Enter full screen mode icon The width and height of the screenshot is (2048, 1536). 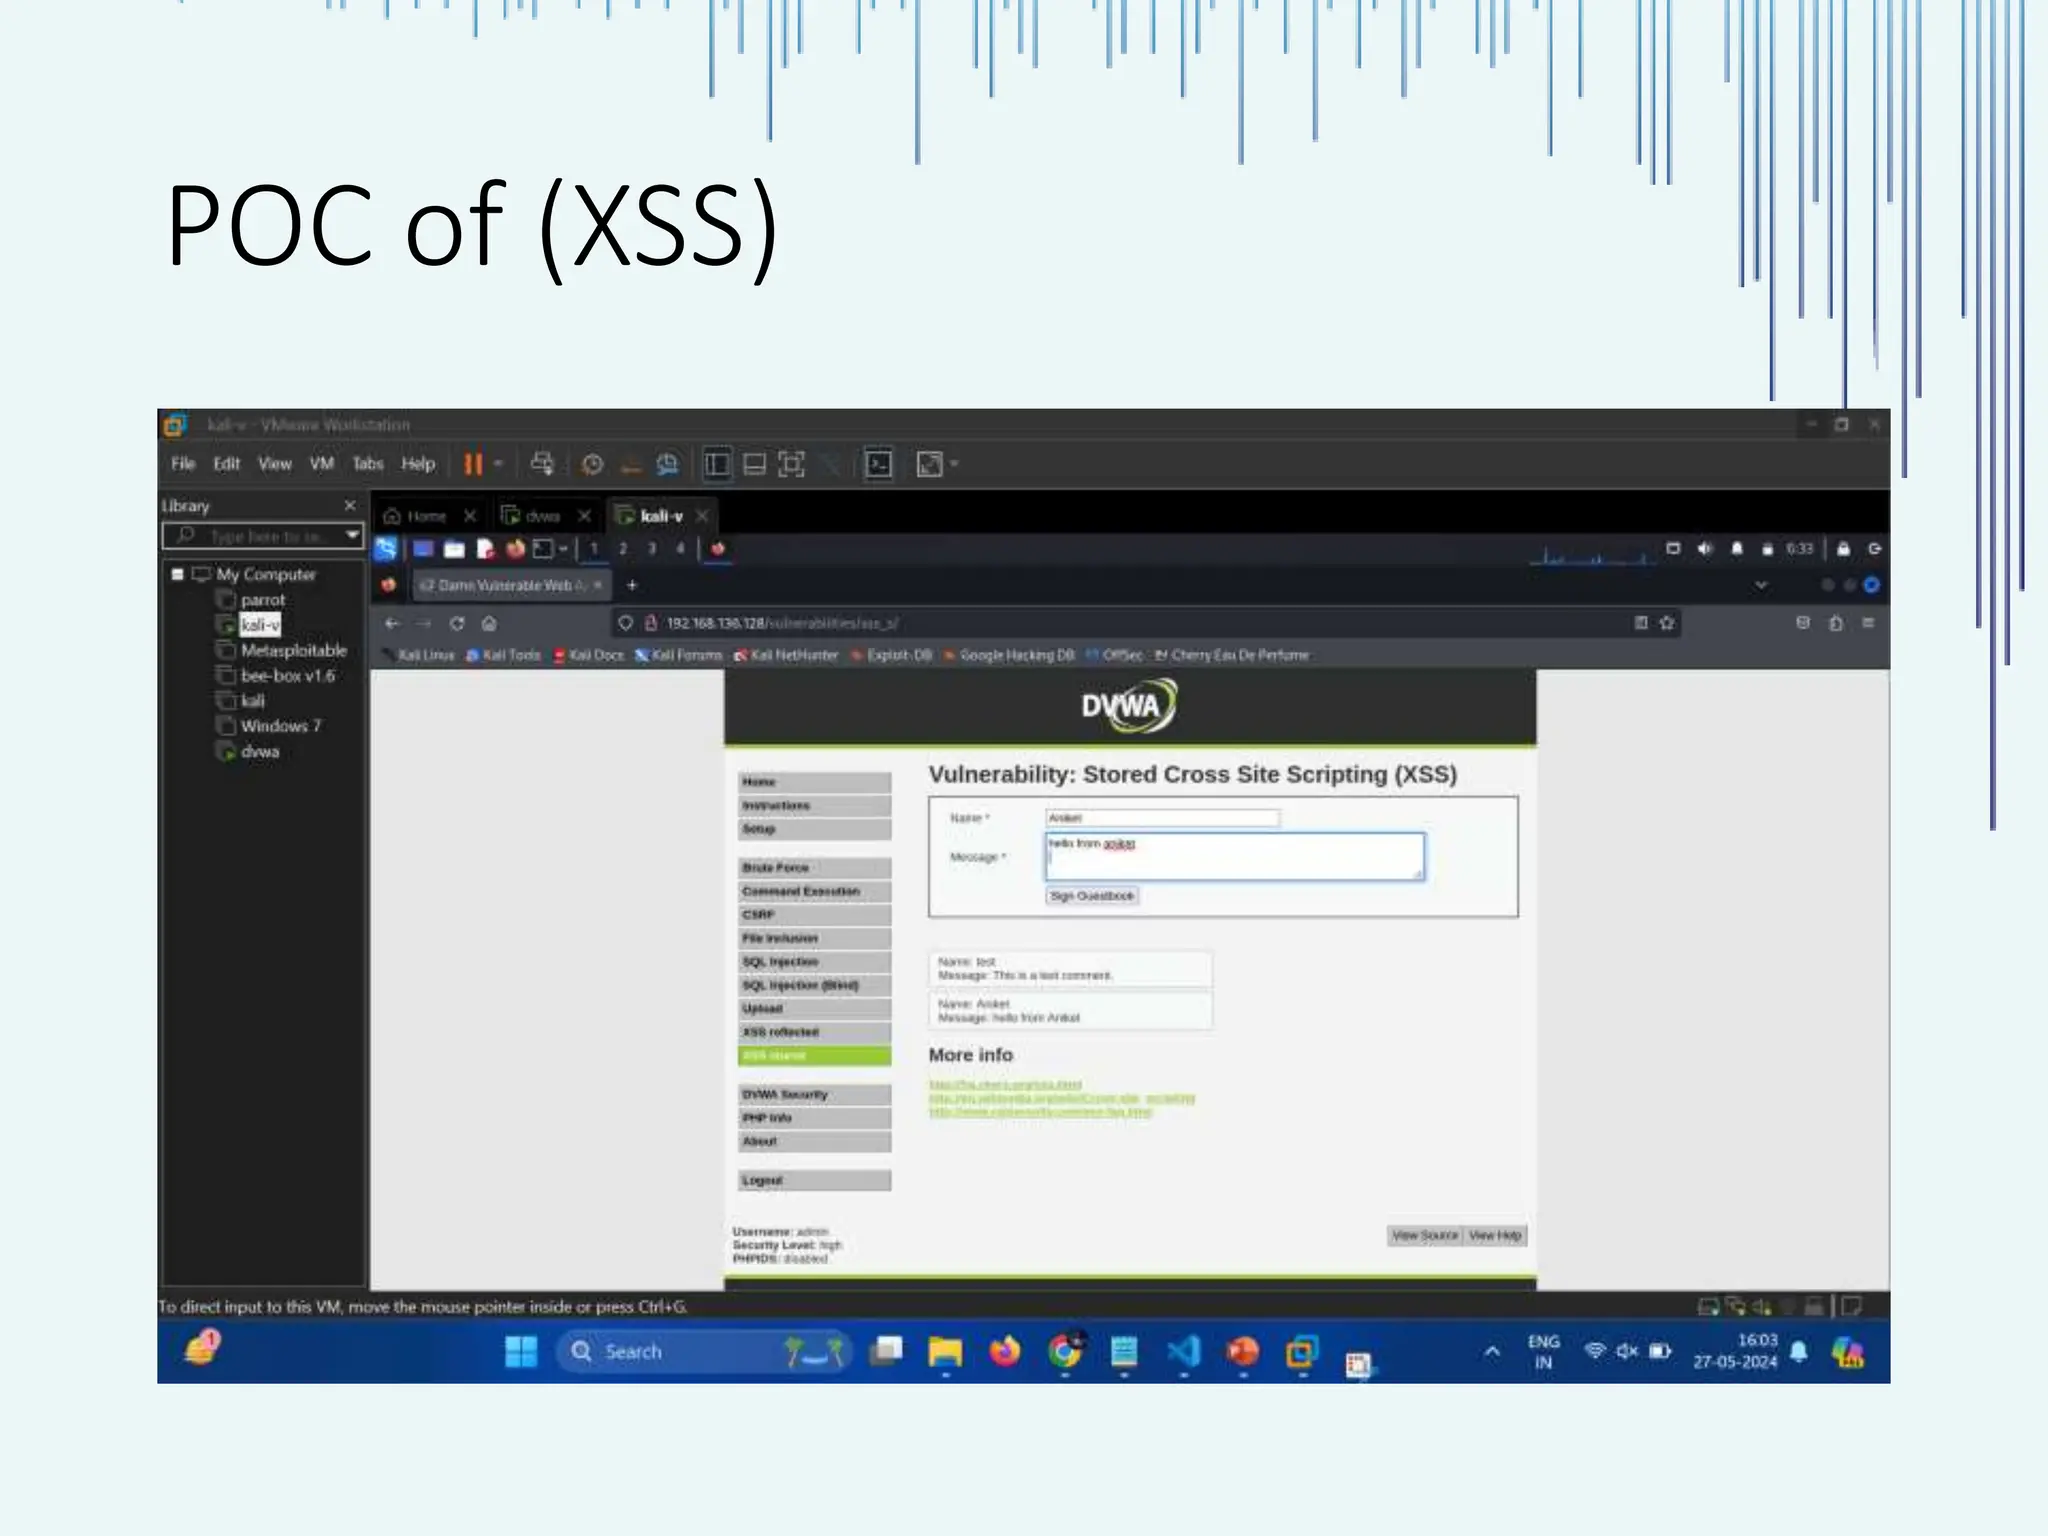pyautogui.click(x=791, y=464)
